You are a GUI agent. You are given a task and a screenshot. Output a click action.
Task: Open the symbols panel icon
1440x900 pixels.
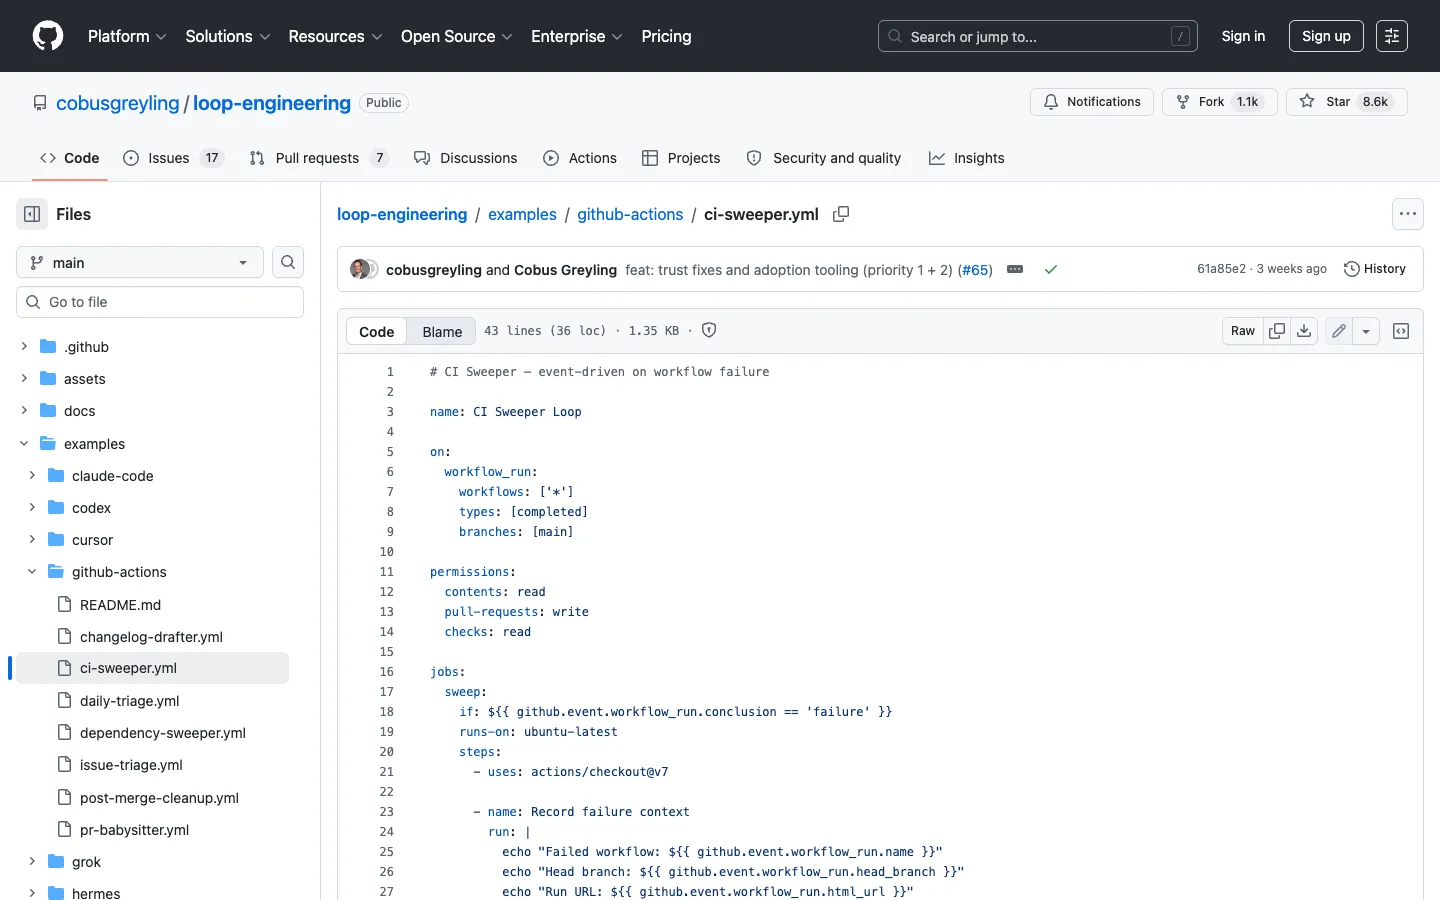1401,331
